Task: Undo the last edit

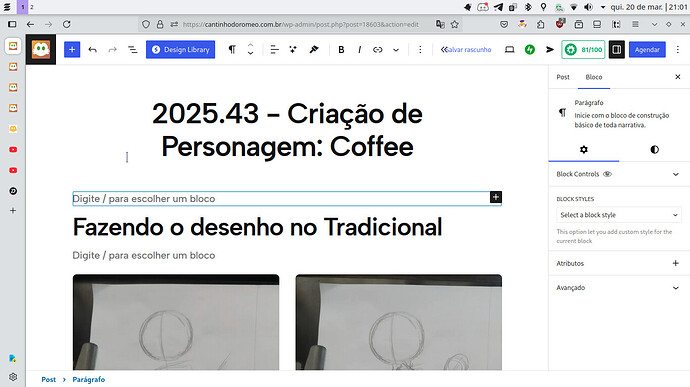Action: 92,50
